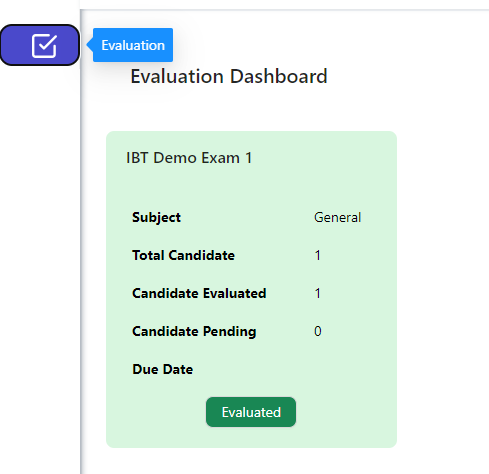Select the Candidate Pending value 0

coord(318,331)
